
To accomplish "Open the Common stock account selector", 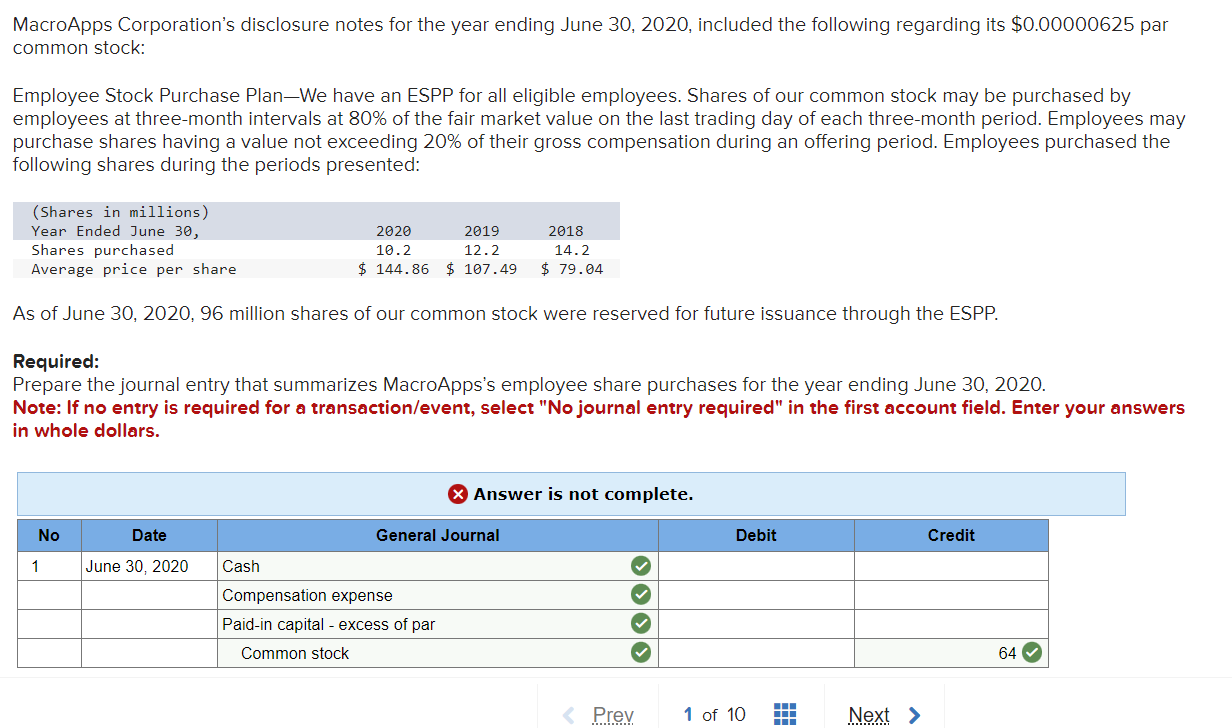I will [x=420, y=652].
